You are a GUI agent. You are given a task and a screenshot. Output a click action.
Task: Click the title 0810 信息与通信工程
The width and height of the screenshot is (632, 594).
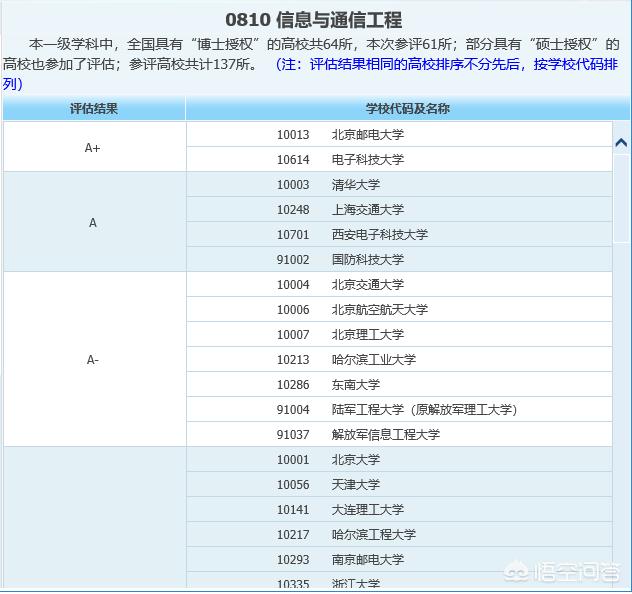[x=313, y=20]
